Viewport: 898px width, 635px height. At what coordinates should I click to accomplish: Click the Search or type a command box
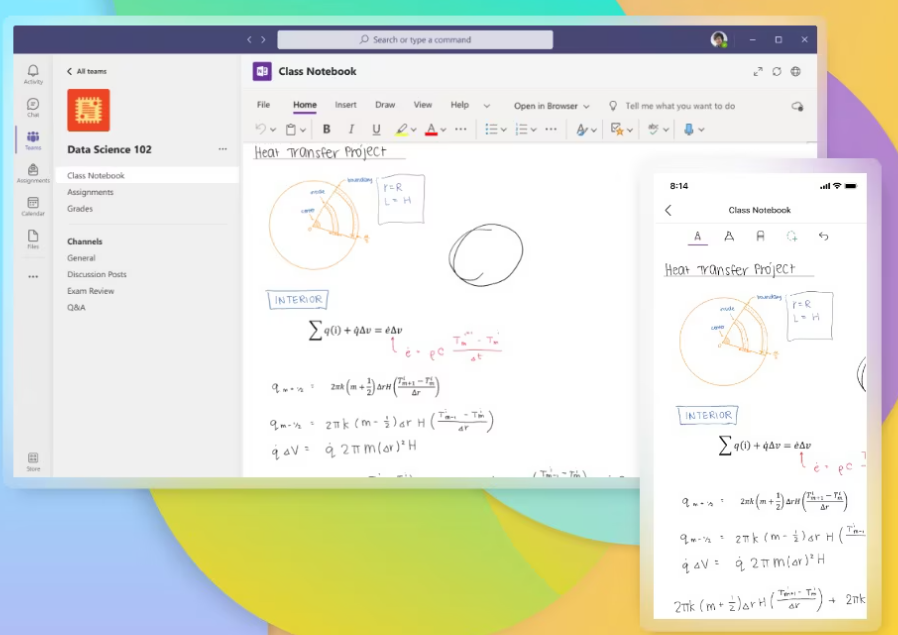(x=415, y=40)
